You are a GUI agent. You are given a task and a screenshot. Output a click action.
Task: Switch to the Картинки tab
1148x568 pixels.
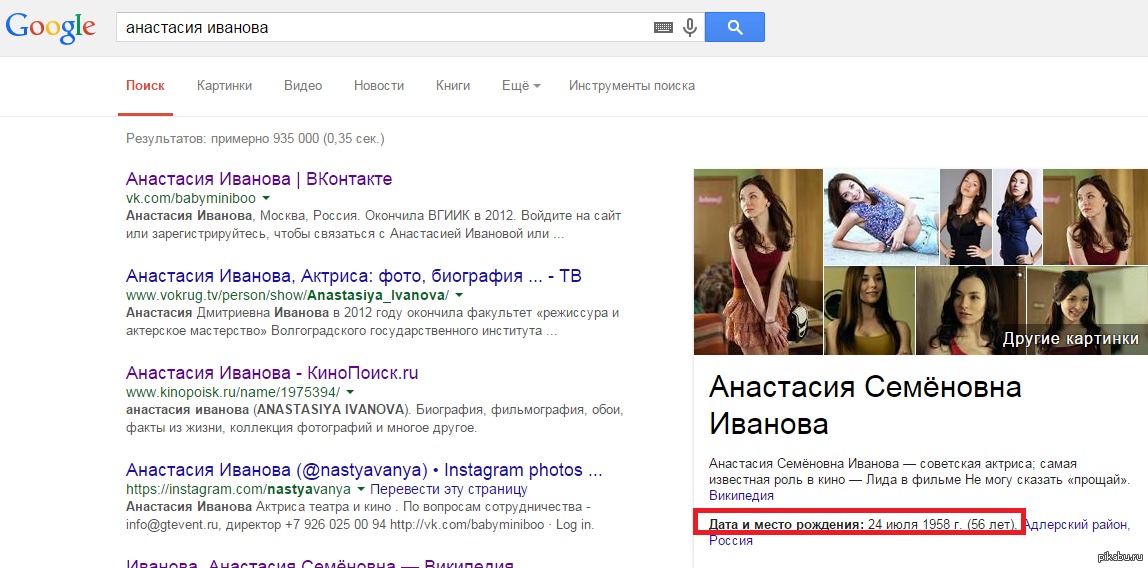click(224, 86)
